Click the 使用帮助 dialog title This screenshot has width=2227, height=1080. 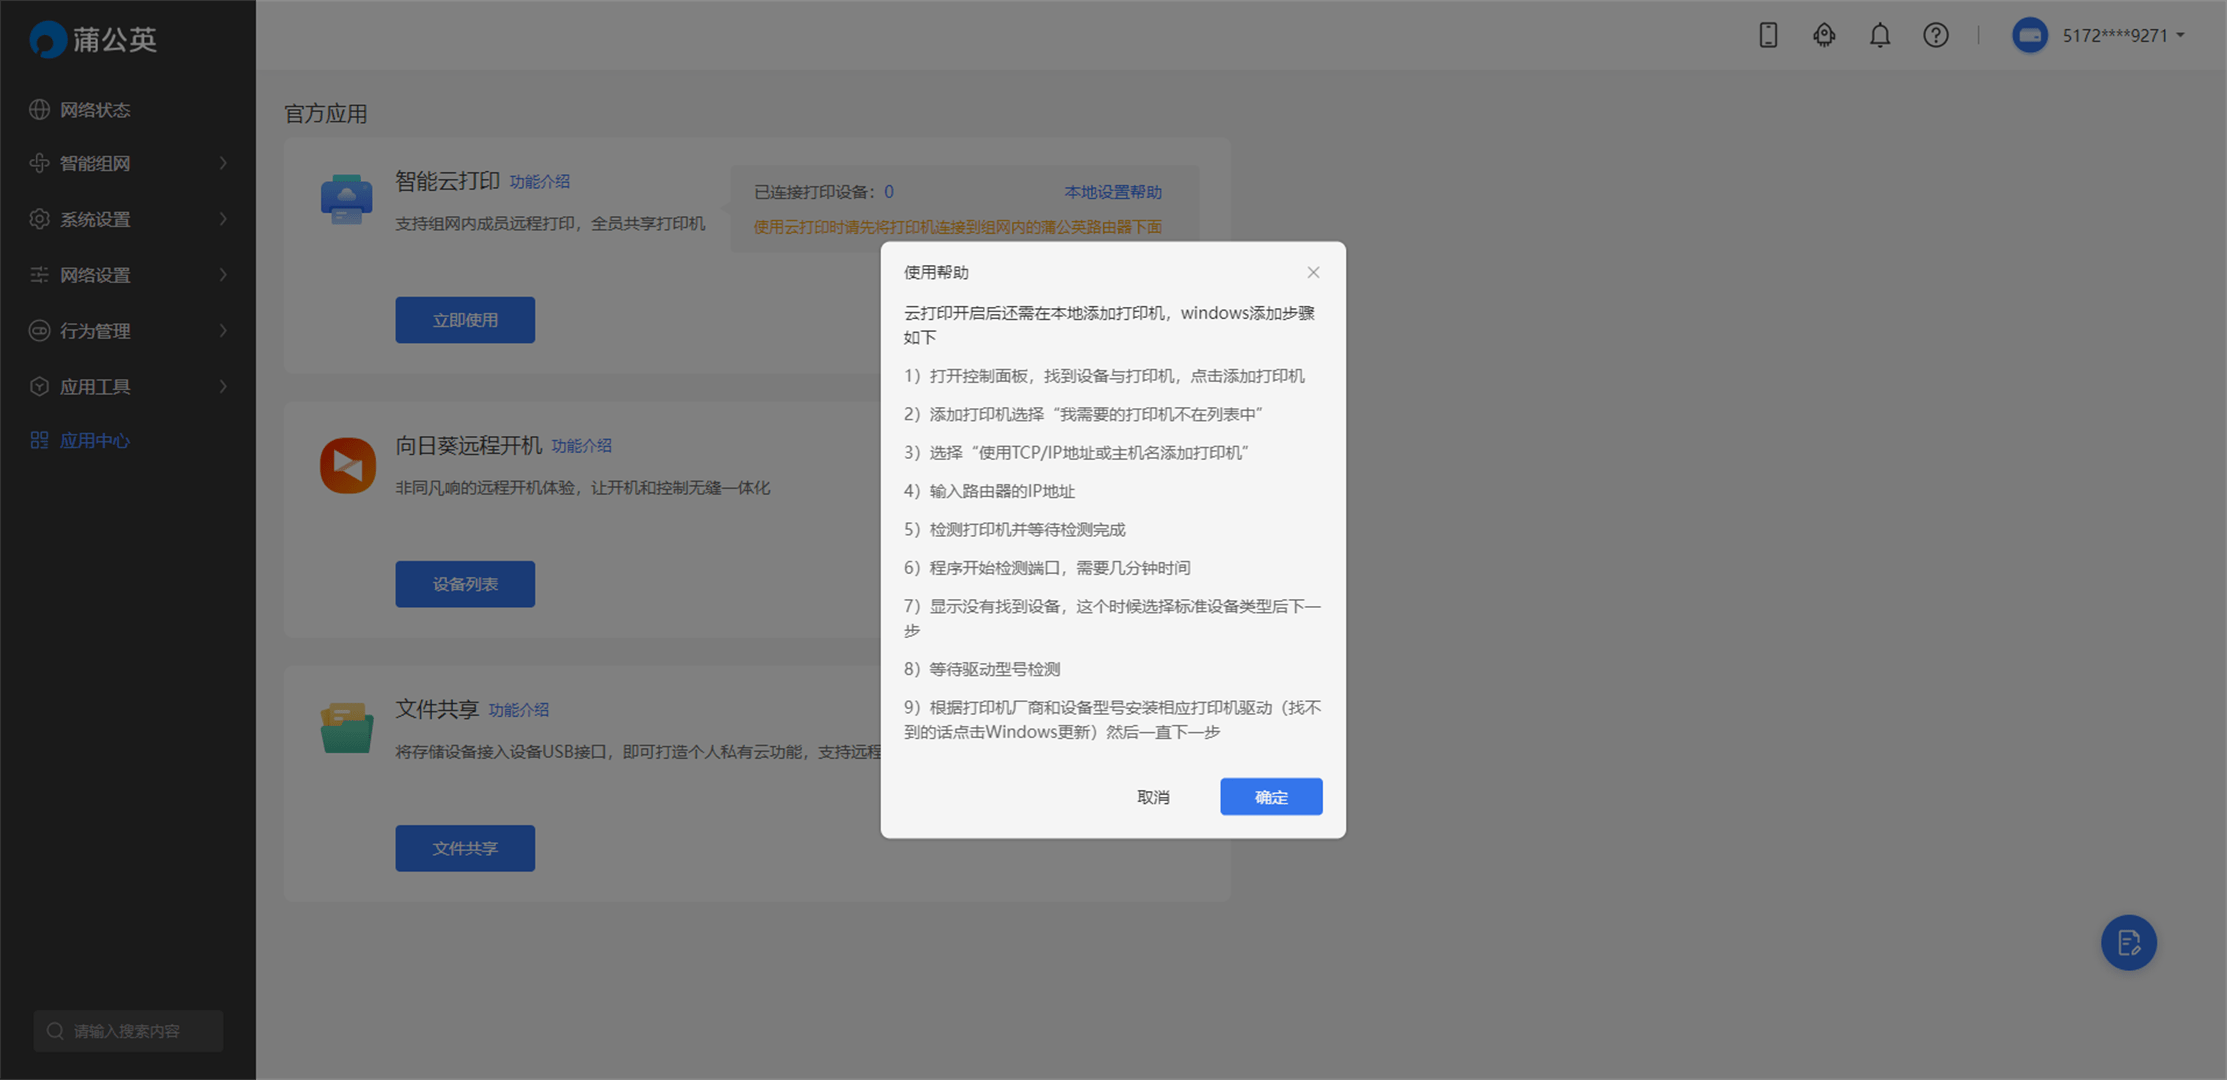click(936, 272)
